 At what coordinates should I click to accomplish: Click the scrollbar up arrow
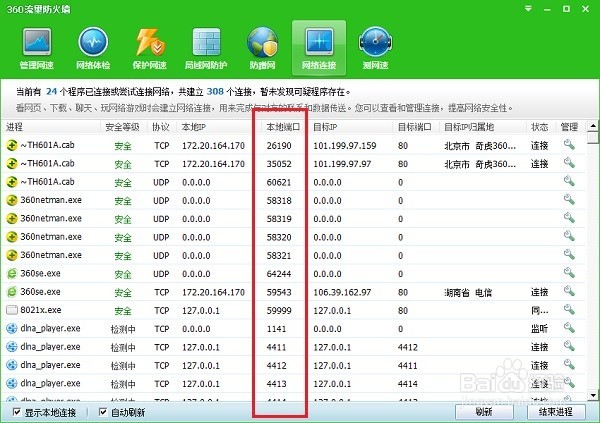click(x=593, y=126)
